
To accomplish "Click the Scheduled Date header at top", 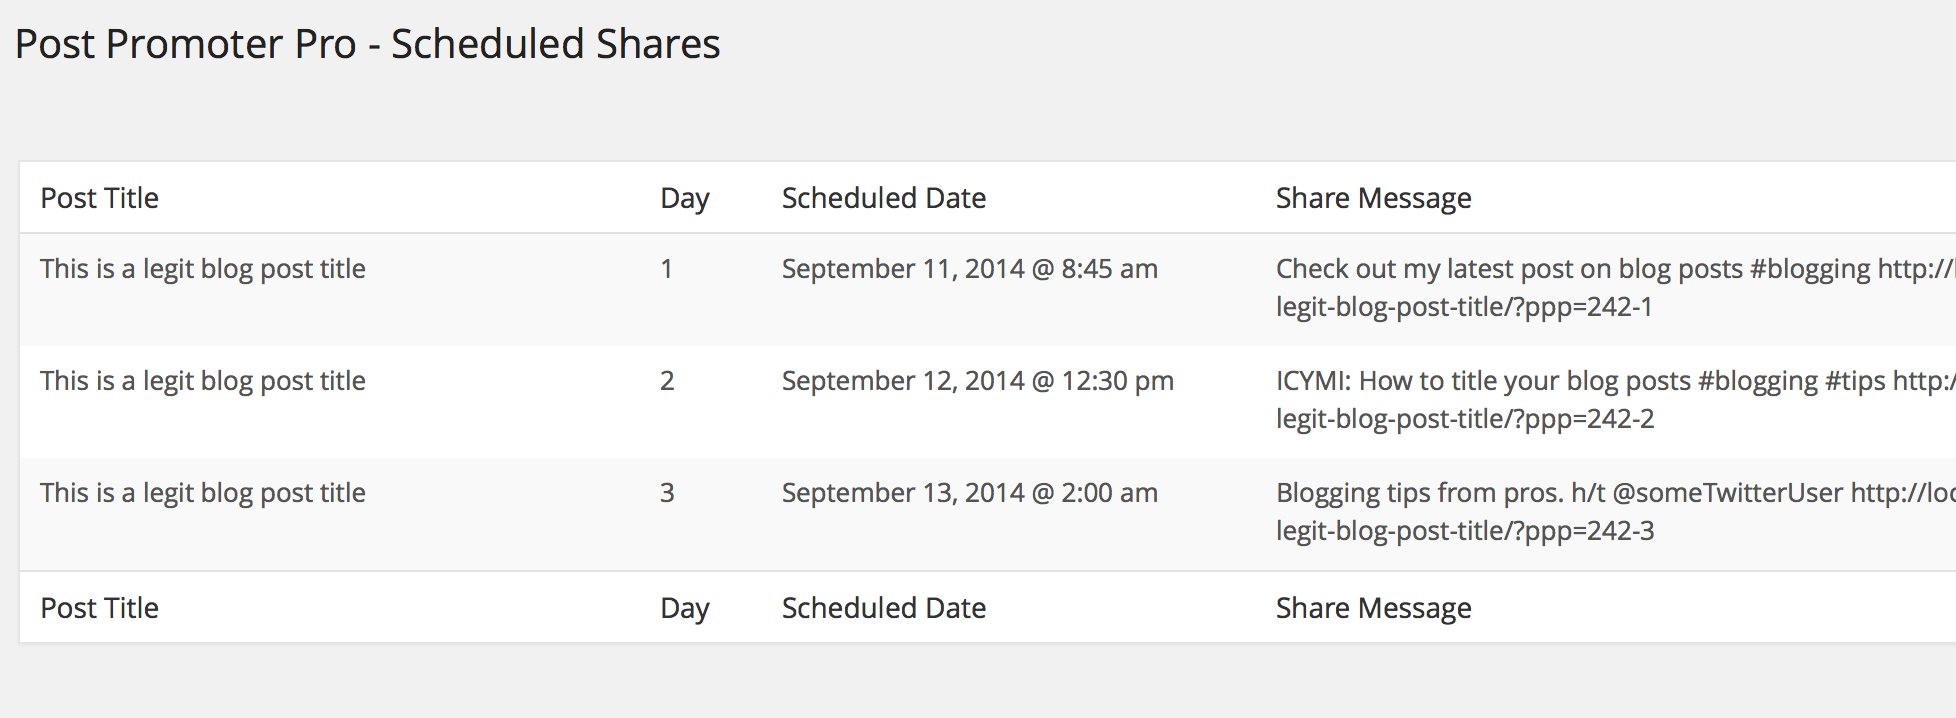I will [884, 198].
